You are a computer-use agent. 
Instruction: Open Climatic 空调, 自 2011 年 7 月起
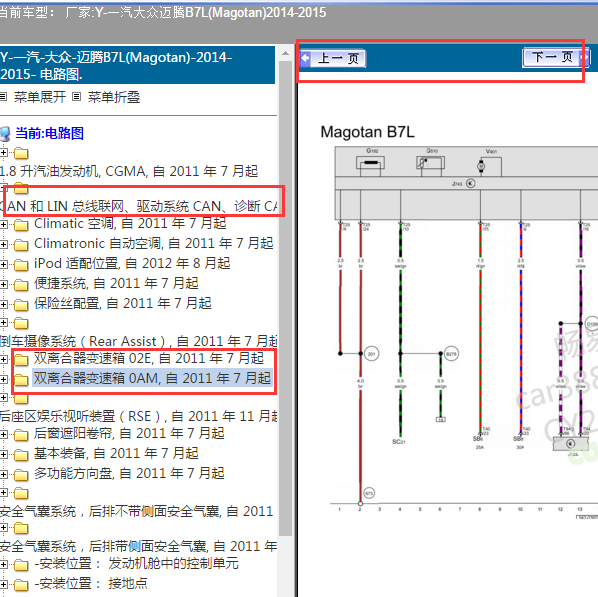tap(130, 223)
